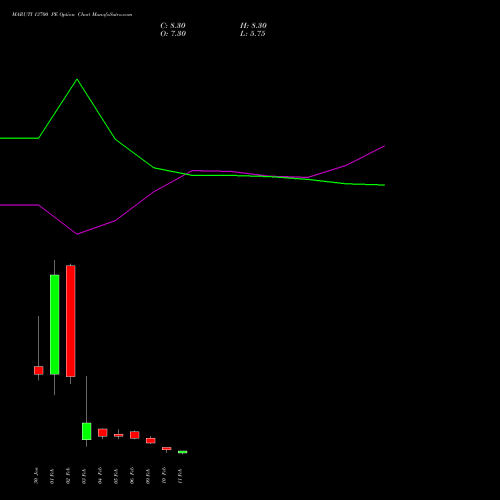Screen dimensions: 500x500
Task: Click the red candle for 04 Feb
Action: point(103,433)
